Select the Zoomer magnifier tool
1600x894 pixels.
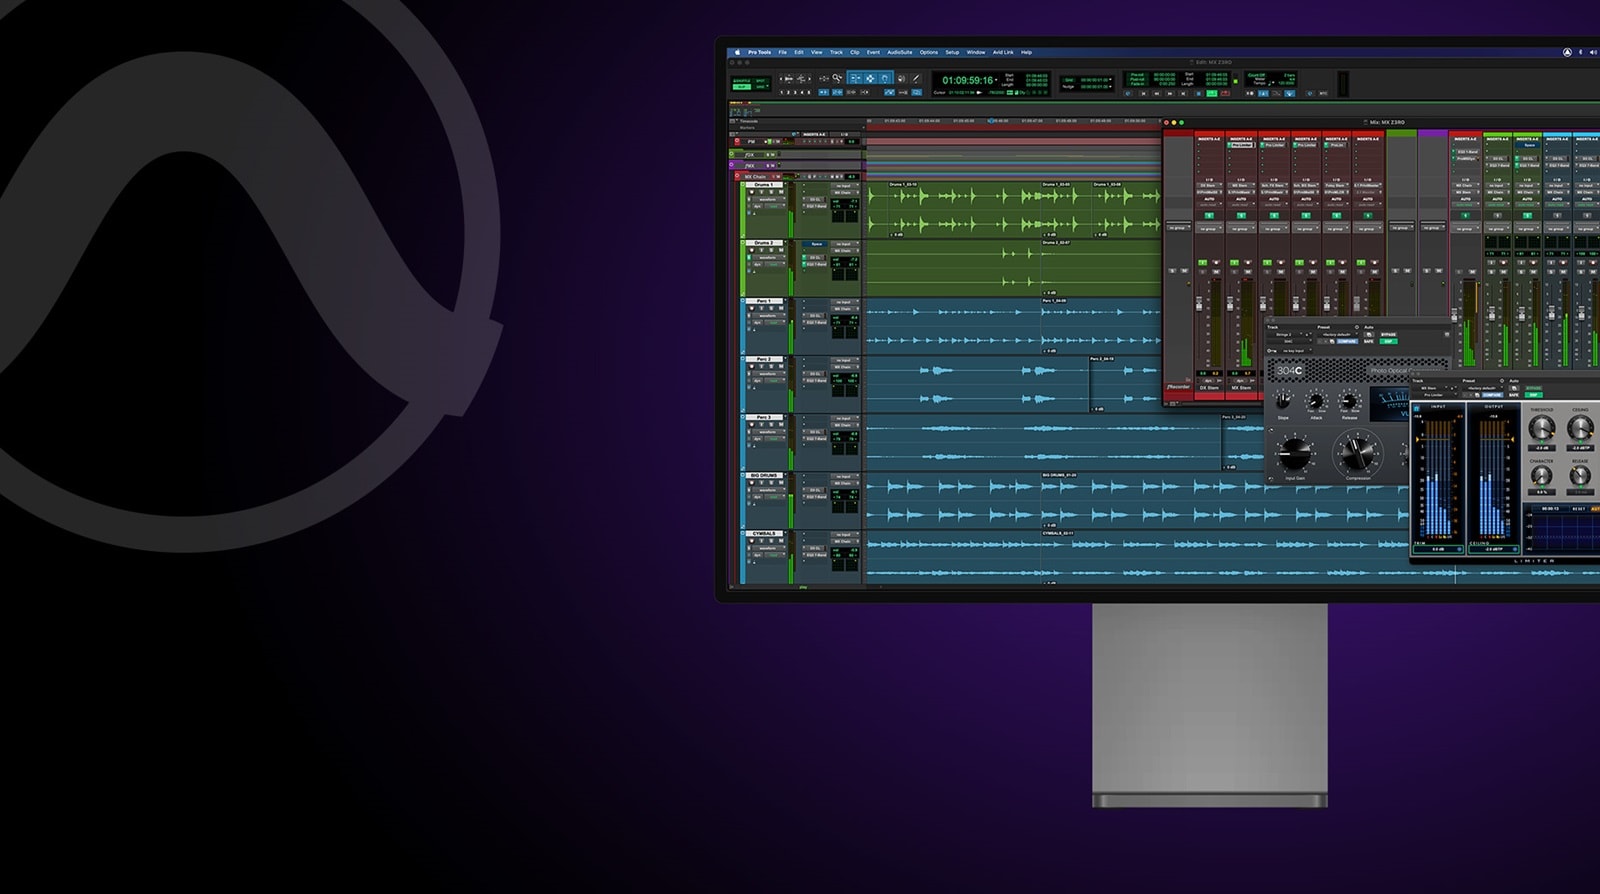click(x=837, y=78)
